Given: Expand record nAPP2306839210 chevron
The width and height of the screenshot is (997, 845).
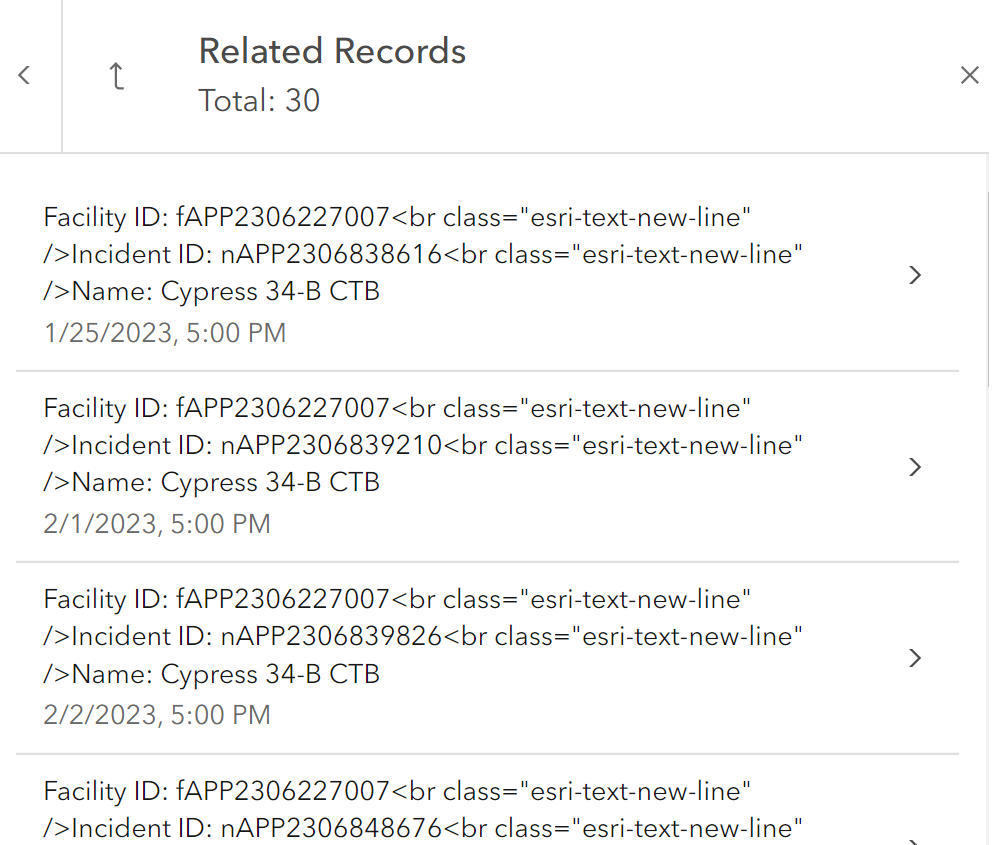Looking at the screenshot, I should [915, 467].
